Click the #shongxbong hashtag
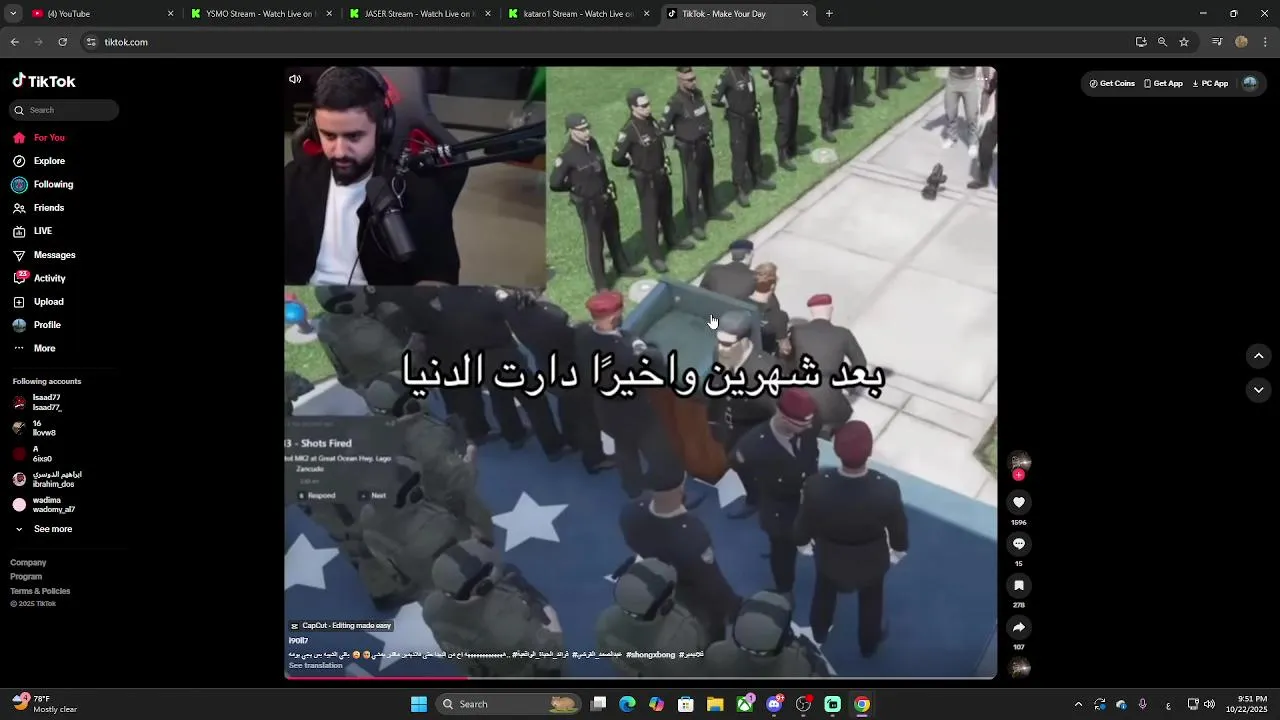Image resolution: width=1280 pixels, height=720 pixels. coord(650,655)
